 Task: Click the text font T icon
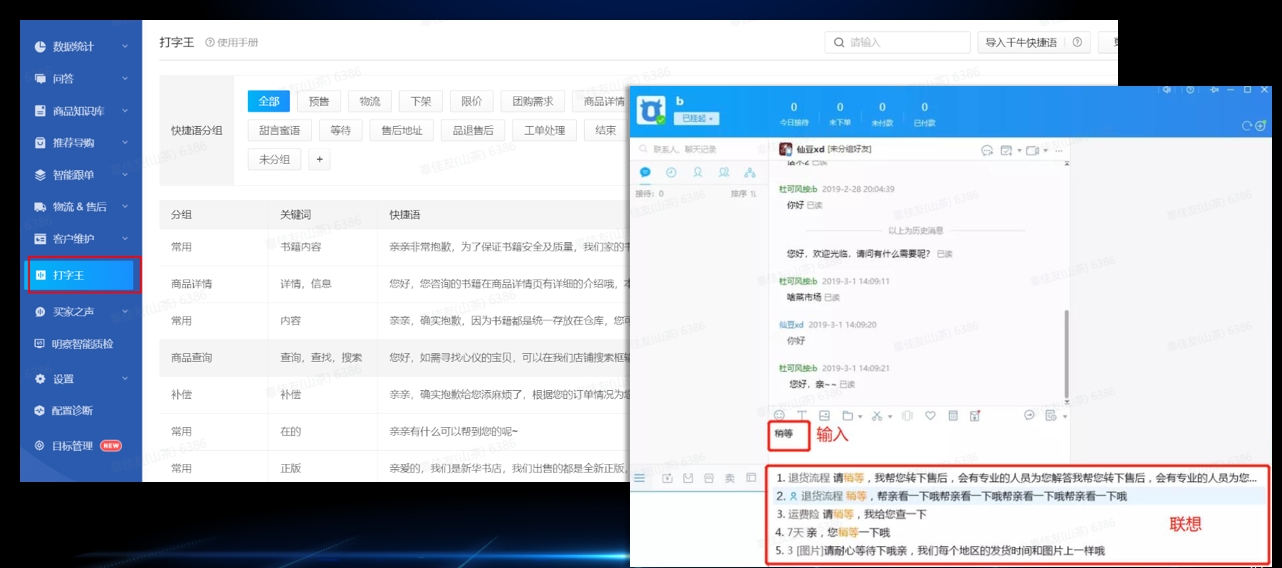point(802,415)
